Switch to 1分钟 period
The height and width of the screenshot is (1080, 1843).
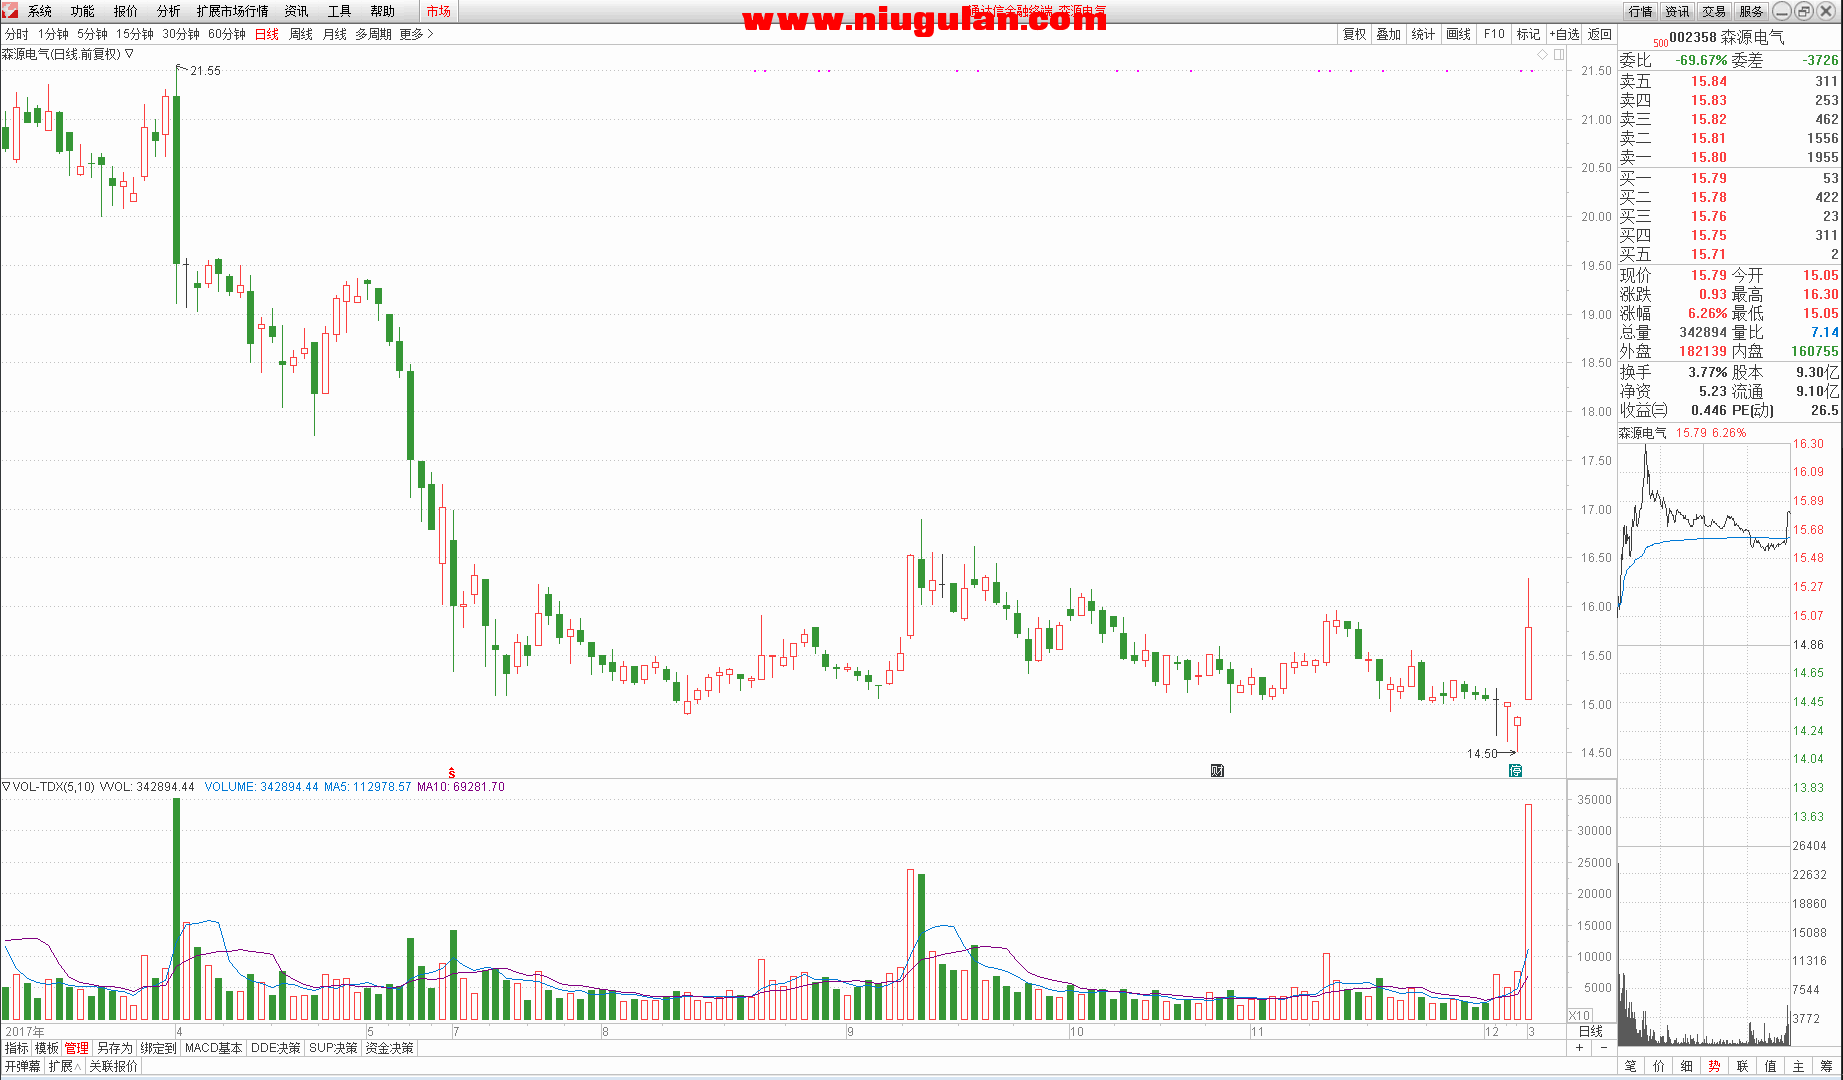pyautogui.click(x=53, y=34)
